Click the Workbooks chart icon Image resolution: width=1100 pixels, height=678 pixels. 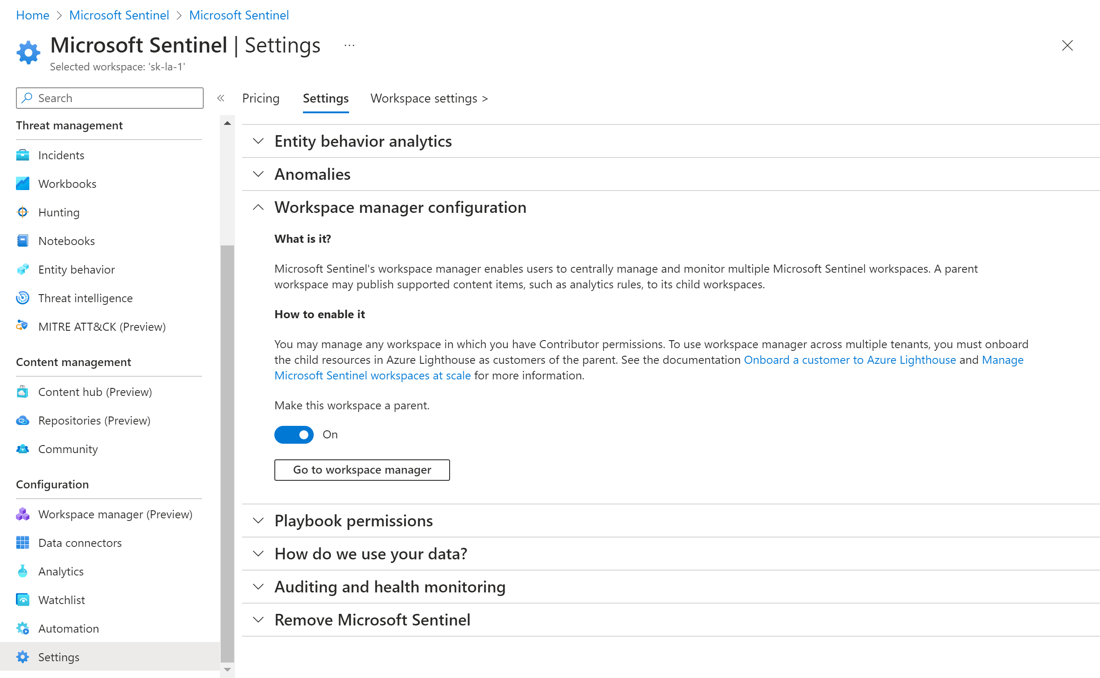click(23, 184)
